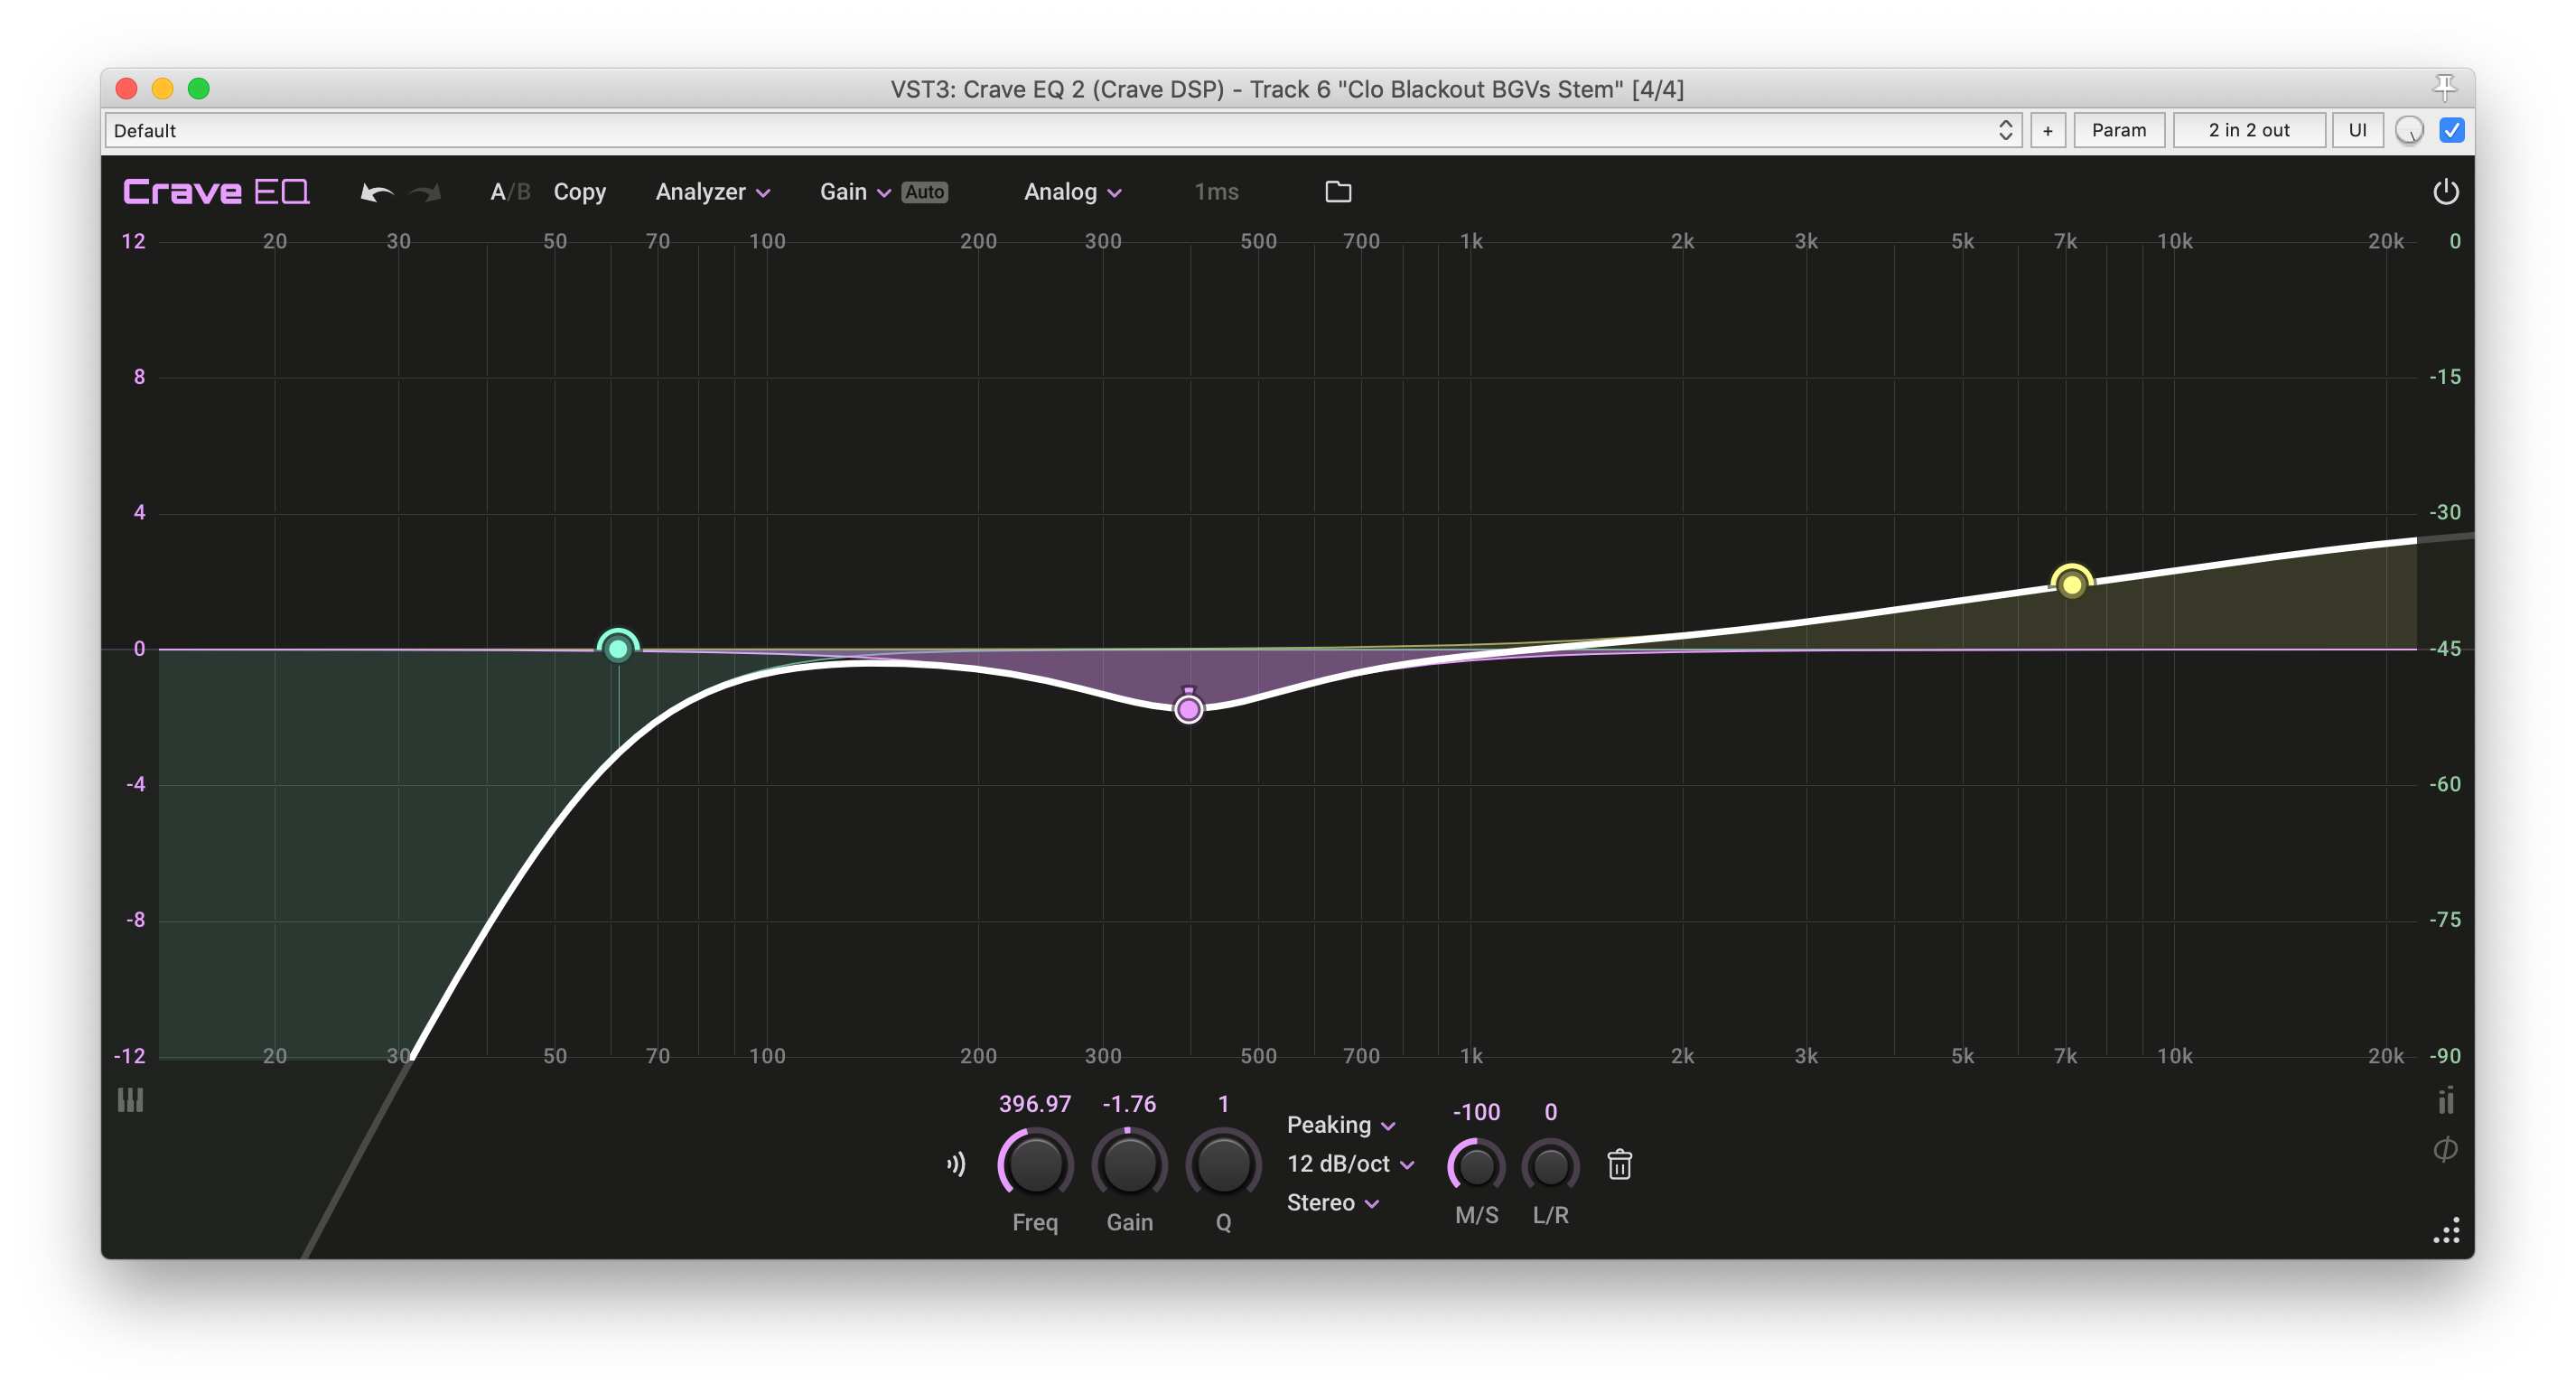Click the Crave EQ logo
Viewport: 2576px width, 1393px height.
[x=216, y=192]
